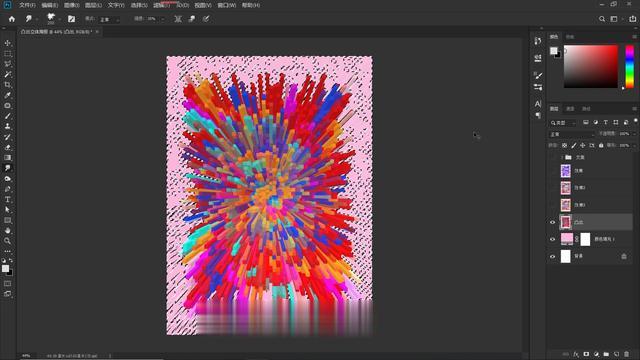
Task: Open the layer blend mode dropdown
Action: point(572,134)
